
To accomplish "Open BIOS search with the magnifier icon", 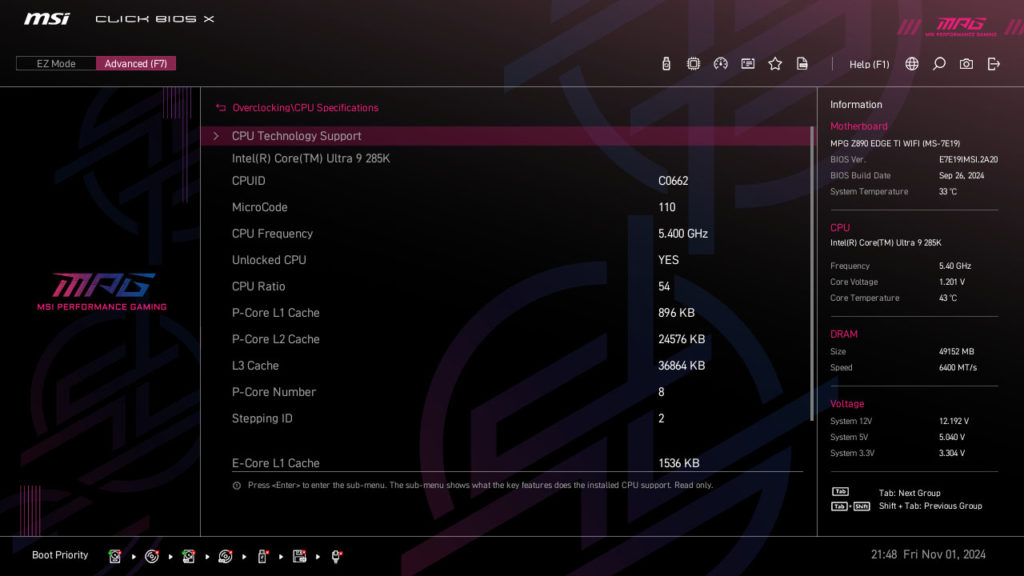I will tap(938, 63).
